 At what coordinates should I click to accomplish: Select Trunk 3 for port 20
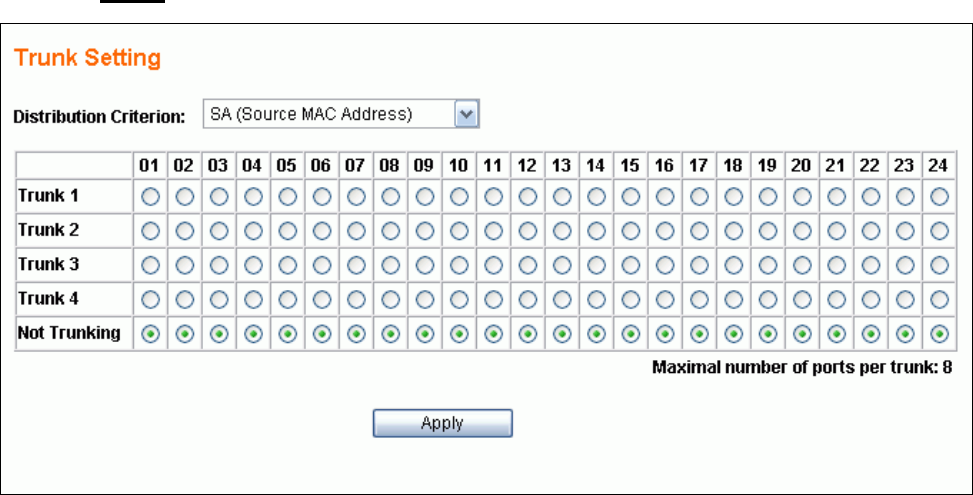802,266
